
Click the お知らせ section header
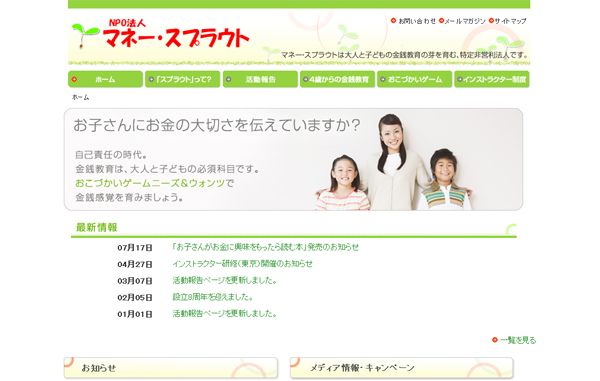pyautogui.click(x=171, y=368)
